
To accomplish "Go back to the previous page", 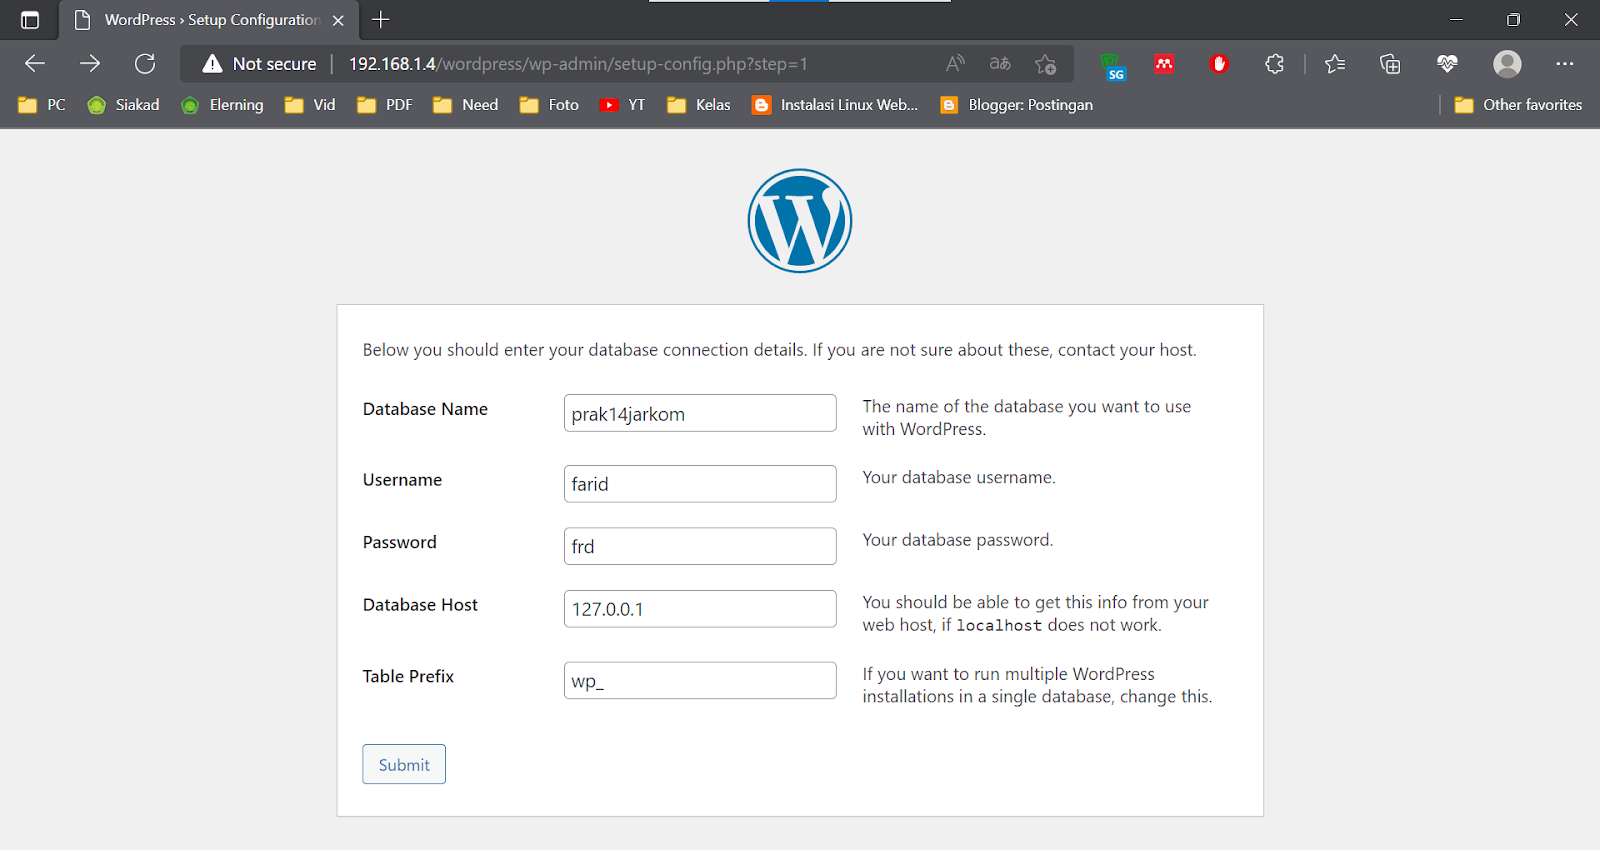I will pos(35,64).
